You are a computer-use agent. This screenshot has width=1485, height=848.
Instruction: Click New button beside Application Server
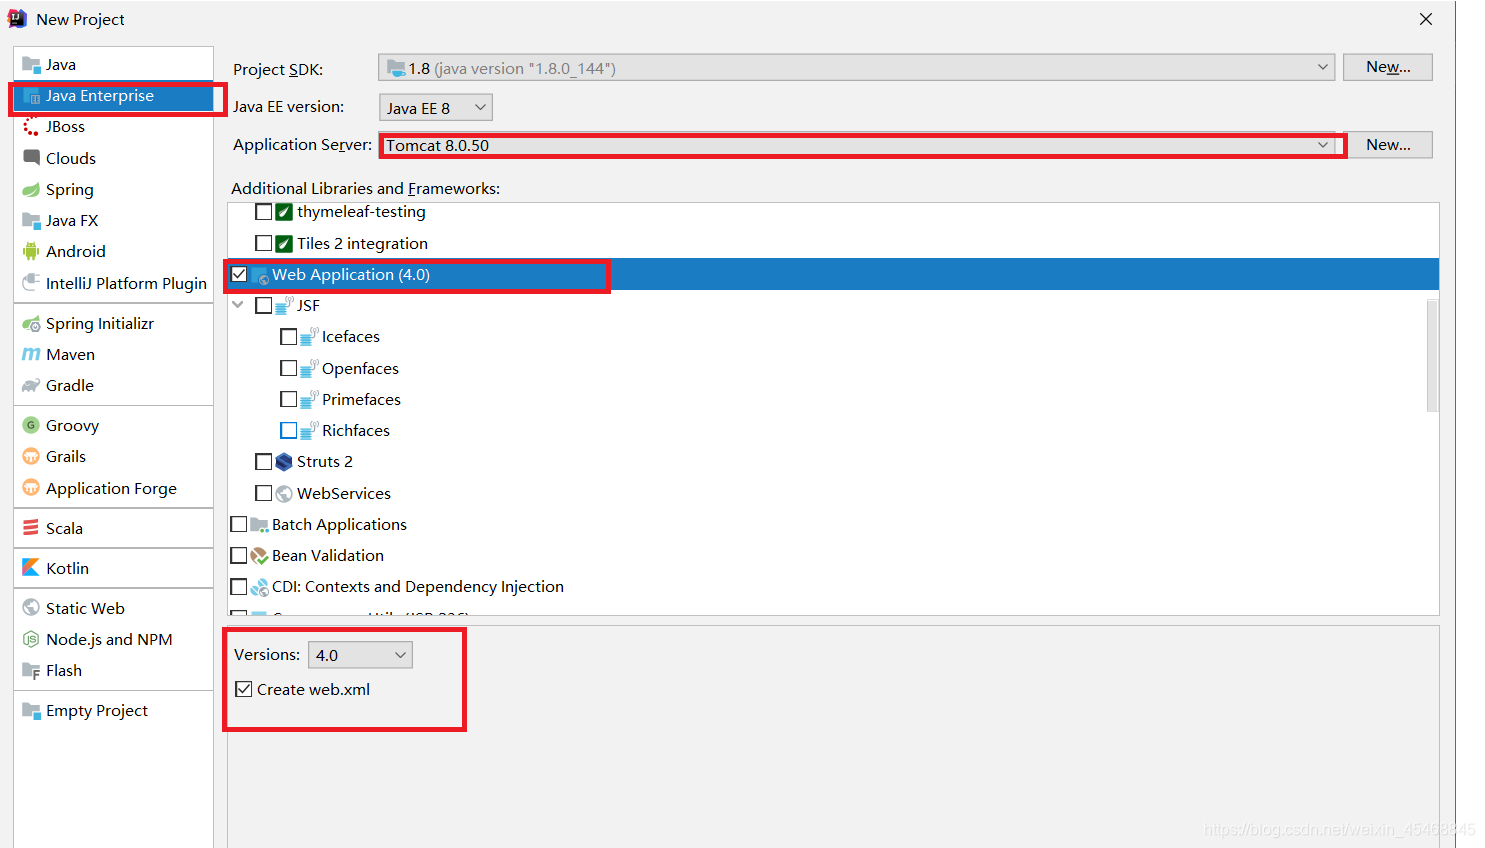pyautogui.click(x=1388, y=145)
